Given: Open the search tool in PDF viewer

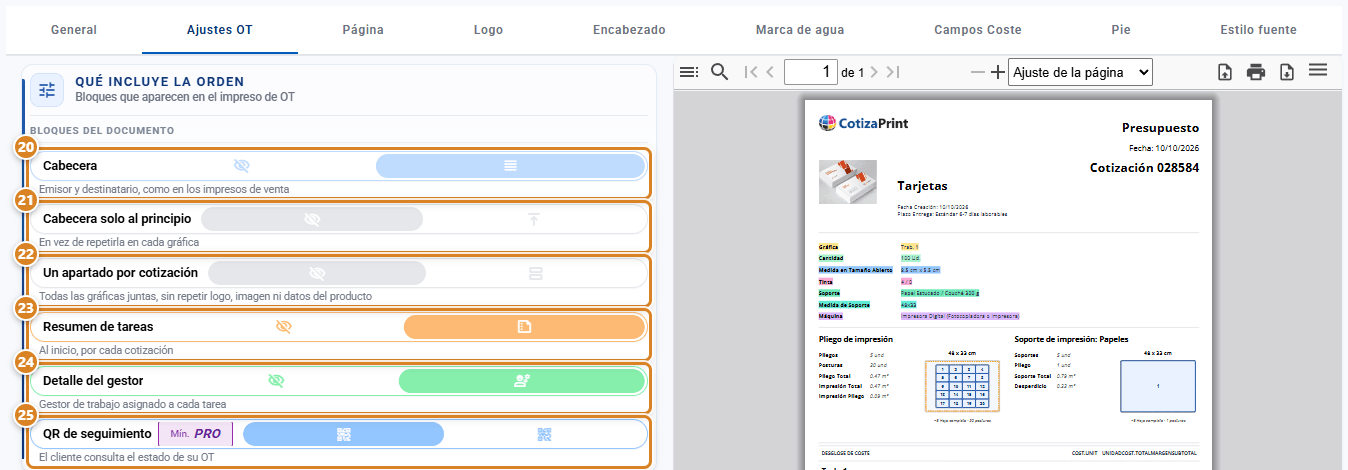Looking at the screenshot, I should 719,72.
